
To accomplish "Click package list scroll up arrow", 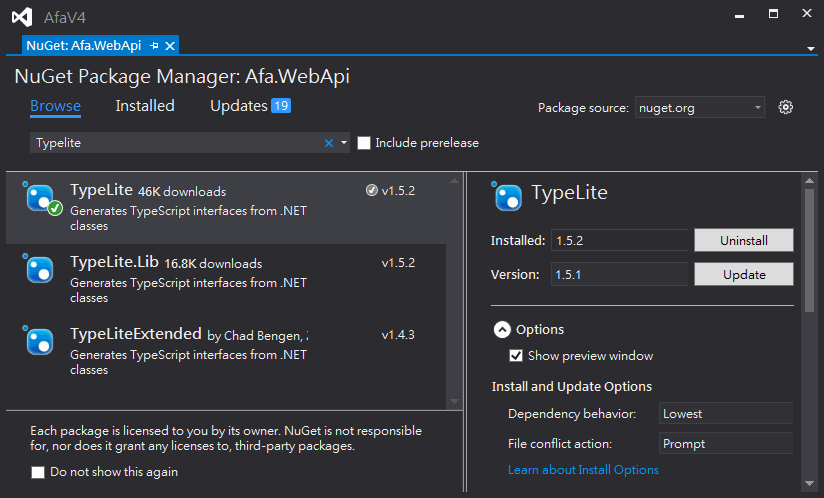I will [x=455, y=181].
